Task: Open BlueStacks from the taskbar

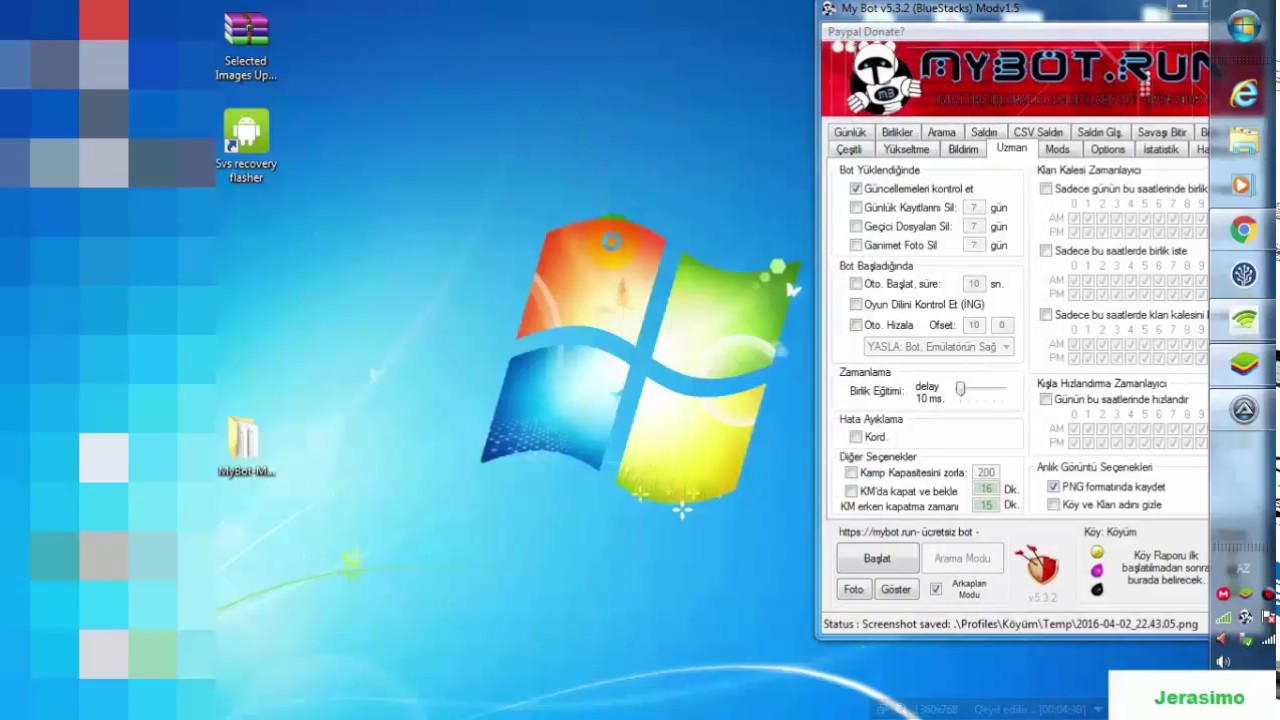Action: pos(1244,364)
